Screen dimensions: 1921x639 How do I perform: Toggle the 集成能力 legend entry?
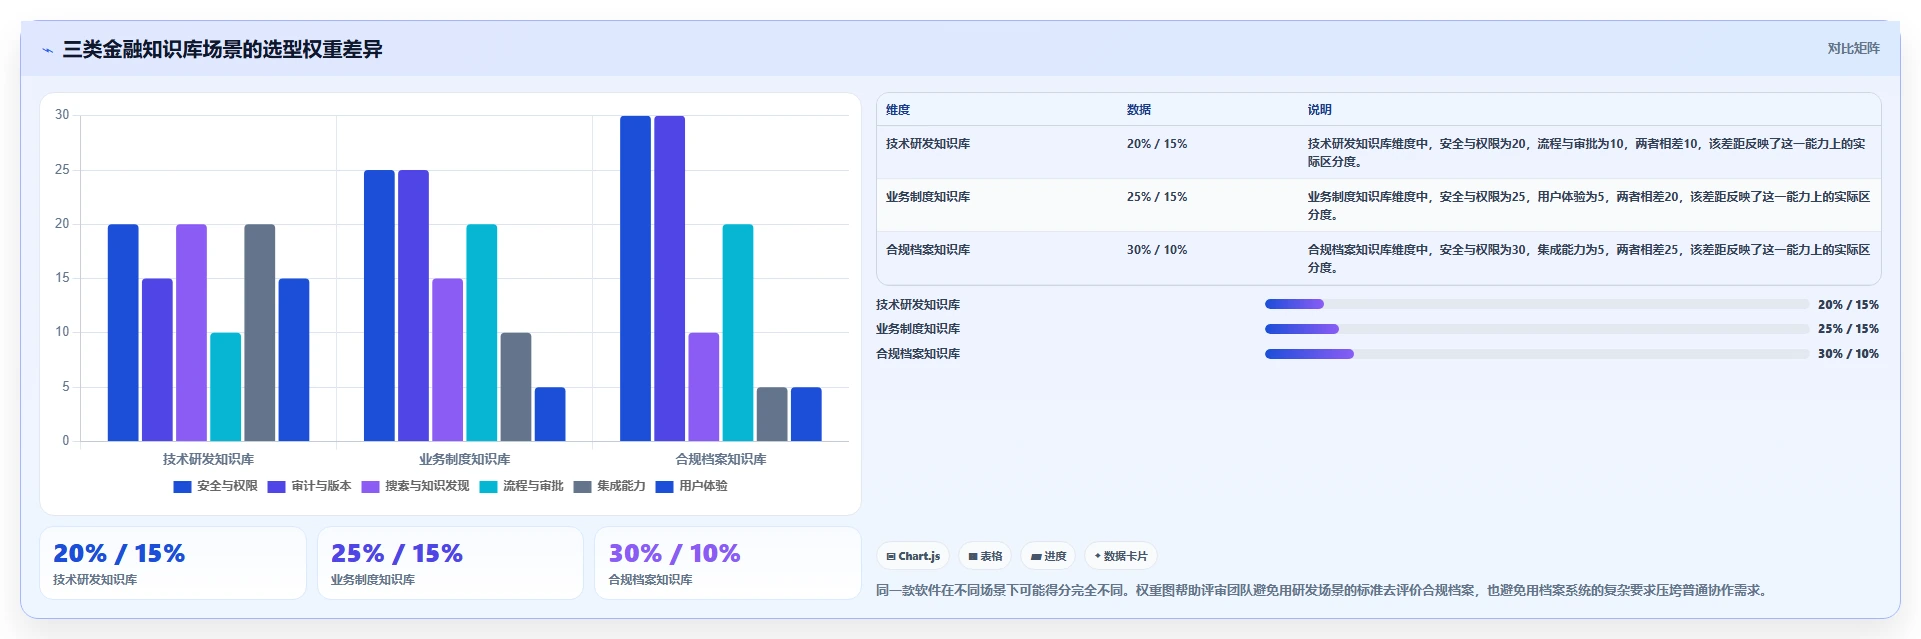(x=609, y=486)
